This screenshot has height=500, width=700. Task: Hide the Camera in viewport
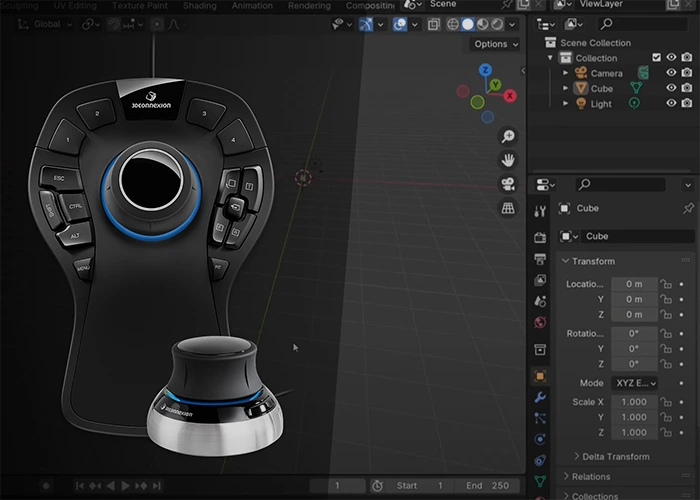(672, 73)
